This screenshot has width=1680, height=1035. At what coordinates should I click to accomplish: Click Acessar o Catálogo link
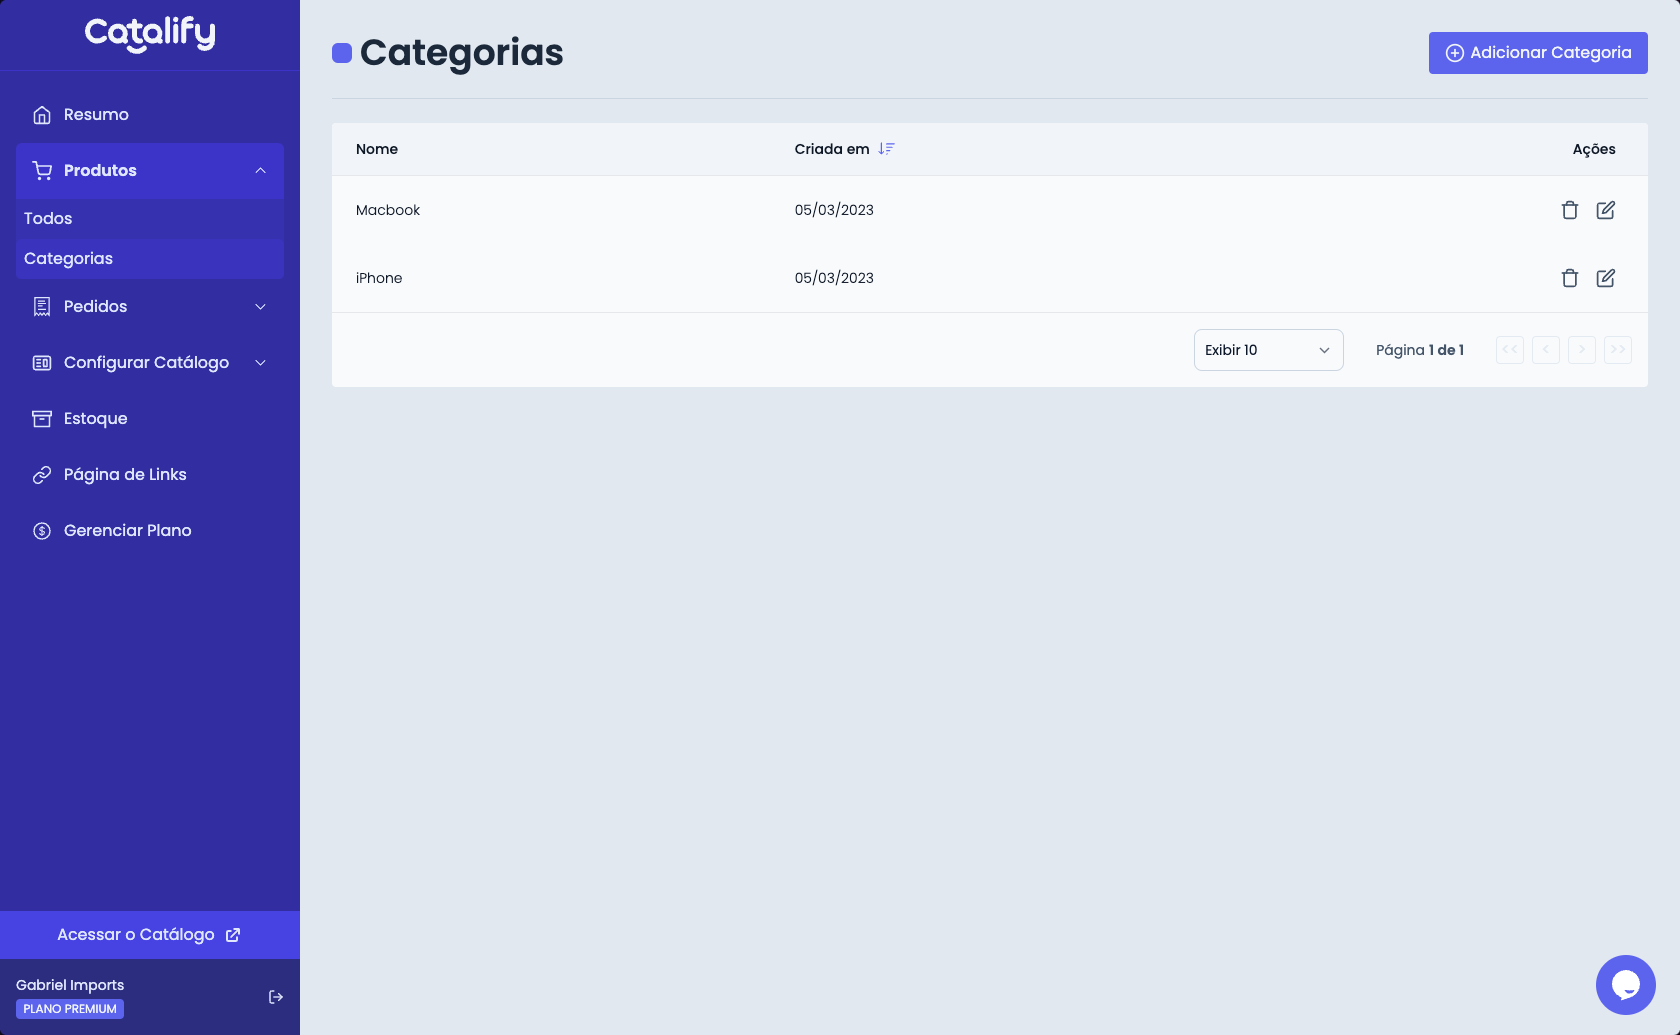pos(150,935)
